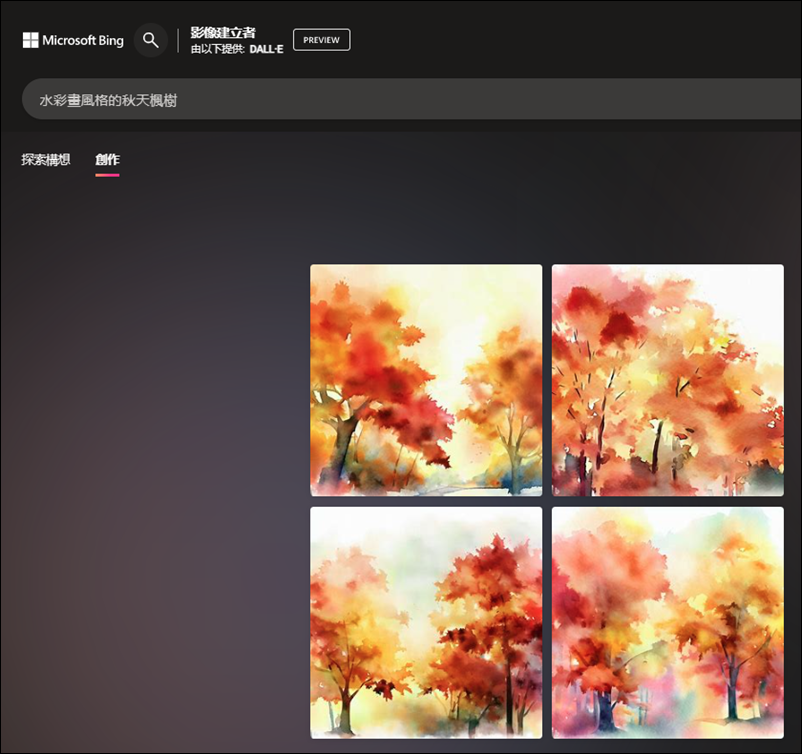Open the top-left maple painting thumbnail
Image resolution: width=802 pixels, height=754 pixels.
tap(426, 380)
